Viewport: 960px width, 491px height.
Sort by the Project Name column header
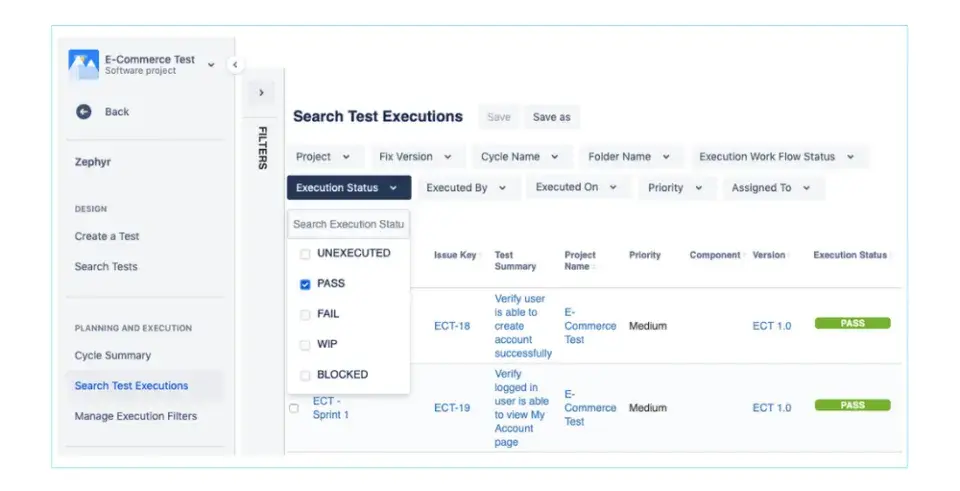tap(580, 261)
